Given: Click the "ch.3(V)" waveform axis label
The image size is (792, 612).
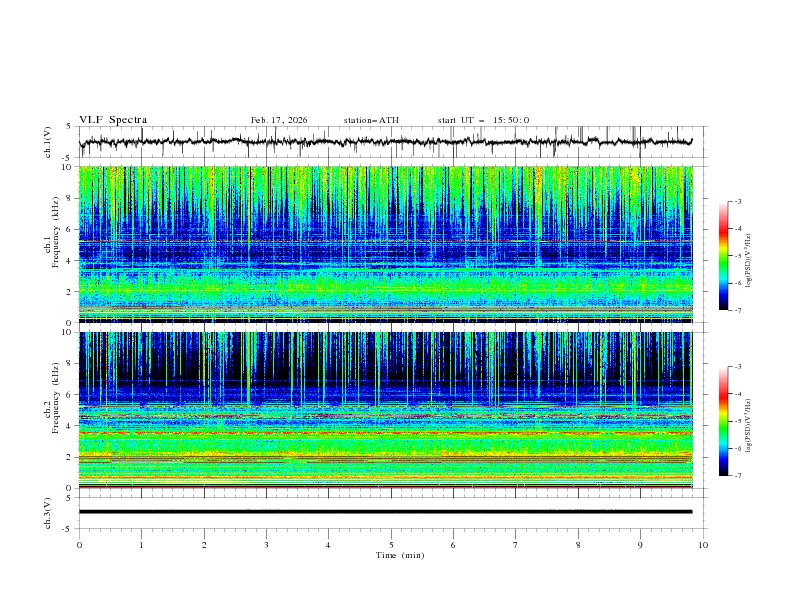Looking at the screenshot, I should (x=48, y=513).
